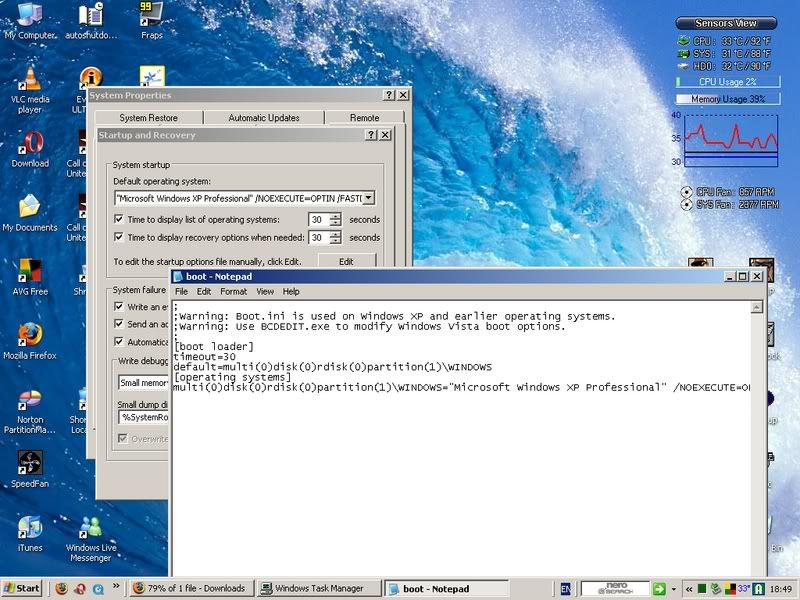The width and height of the screenshot is (800, 600).
Task: Switch to the Automatic Updates tab
Action: pyautogui.click(x=263, y=117)
